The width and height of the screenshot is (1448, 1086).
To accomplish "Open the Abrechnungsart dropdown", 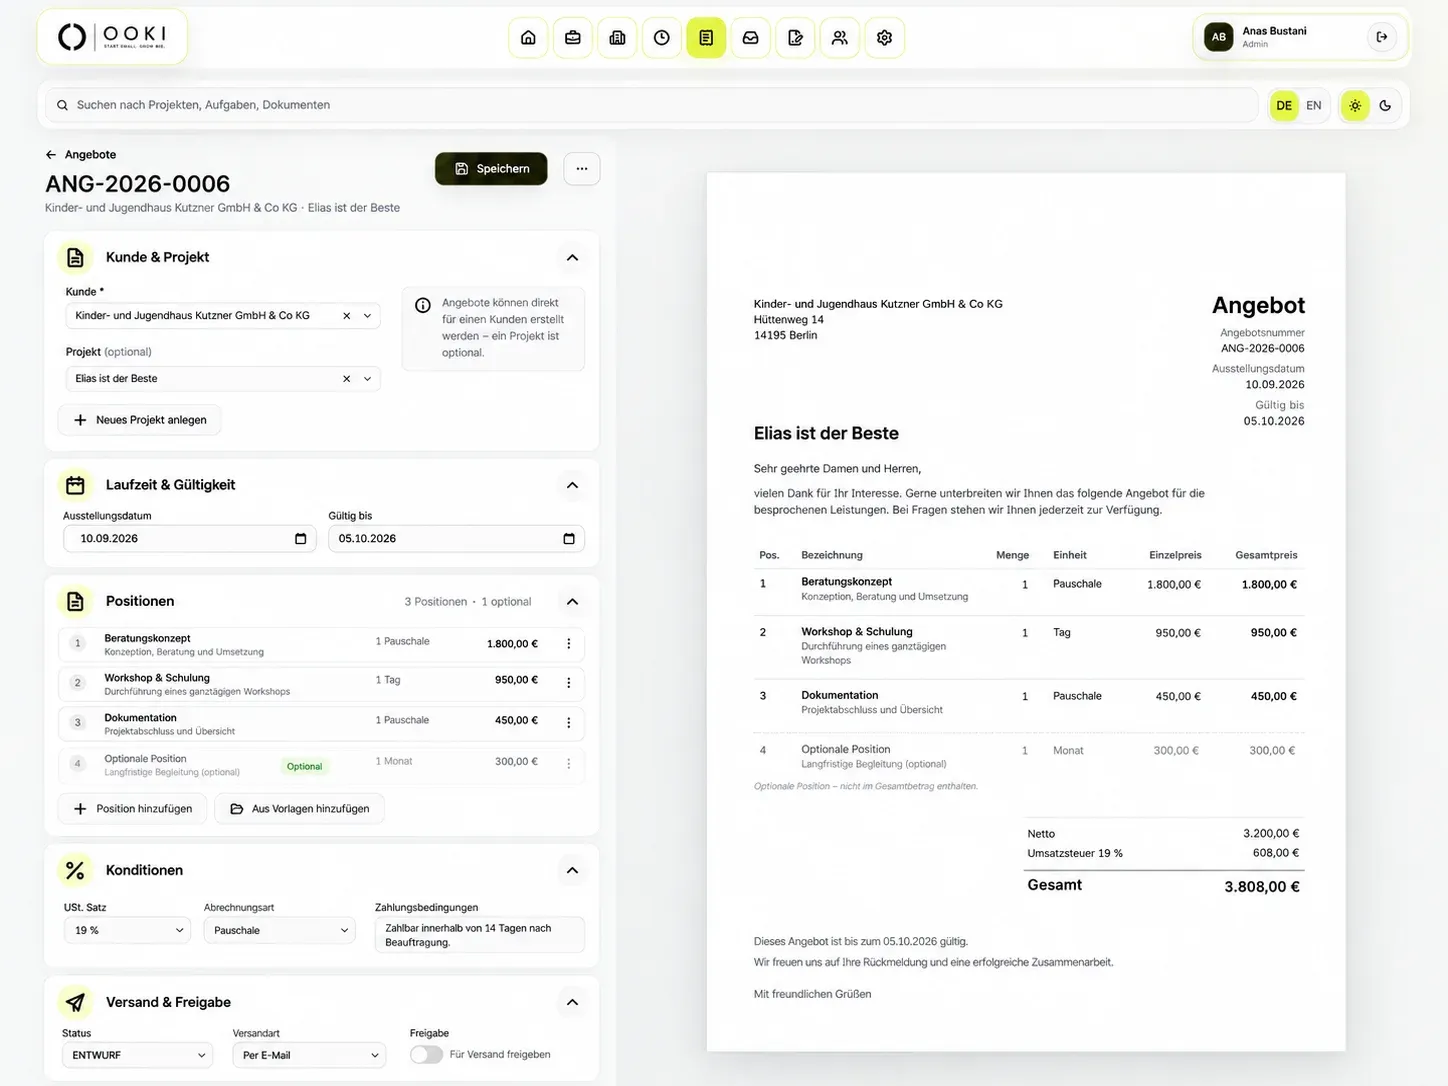I will point(280,931).
